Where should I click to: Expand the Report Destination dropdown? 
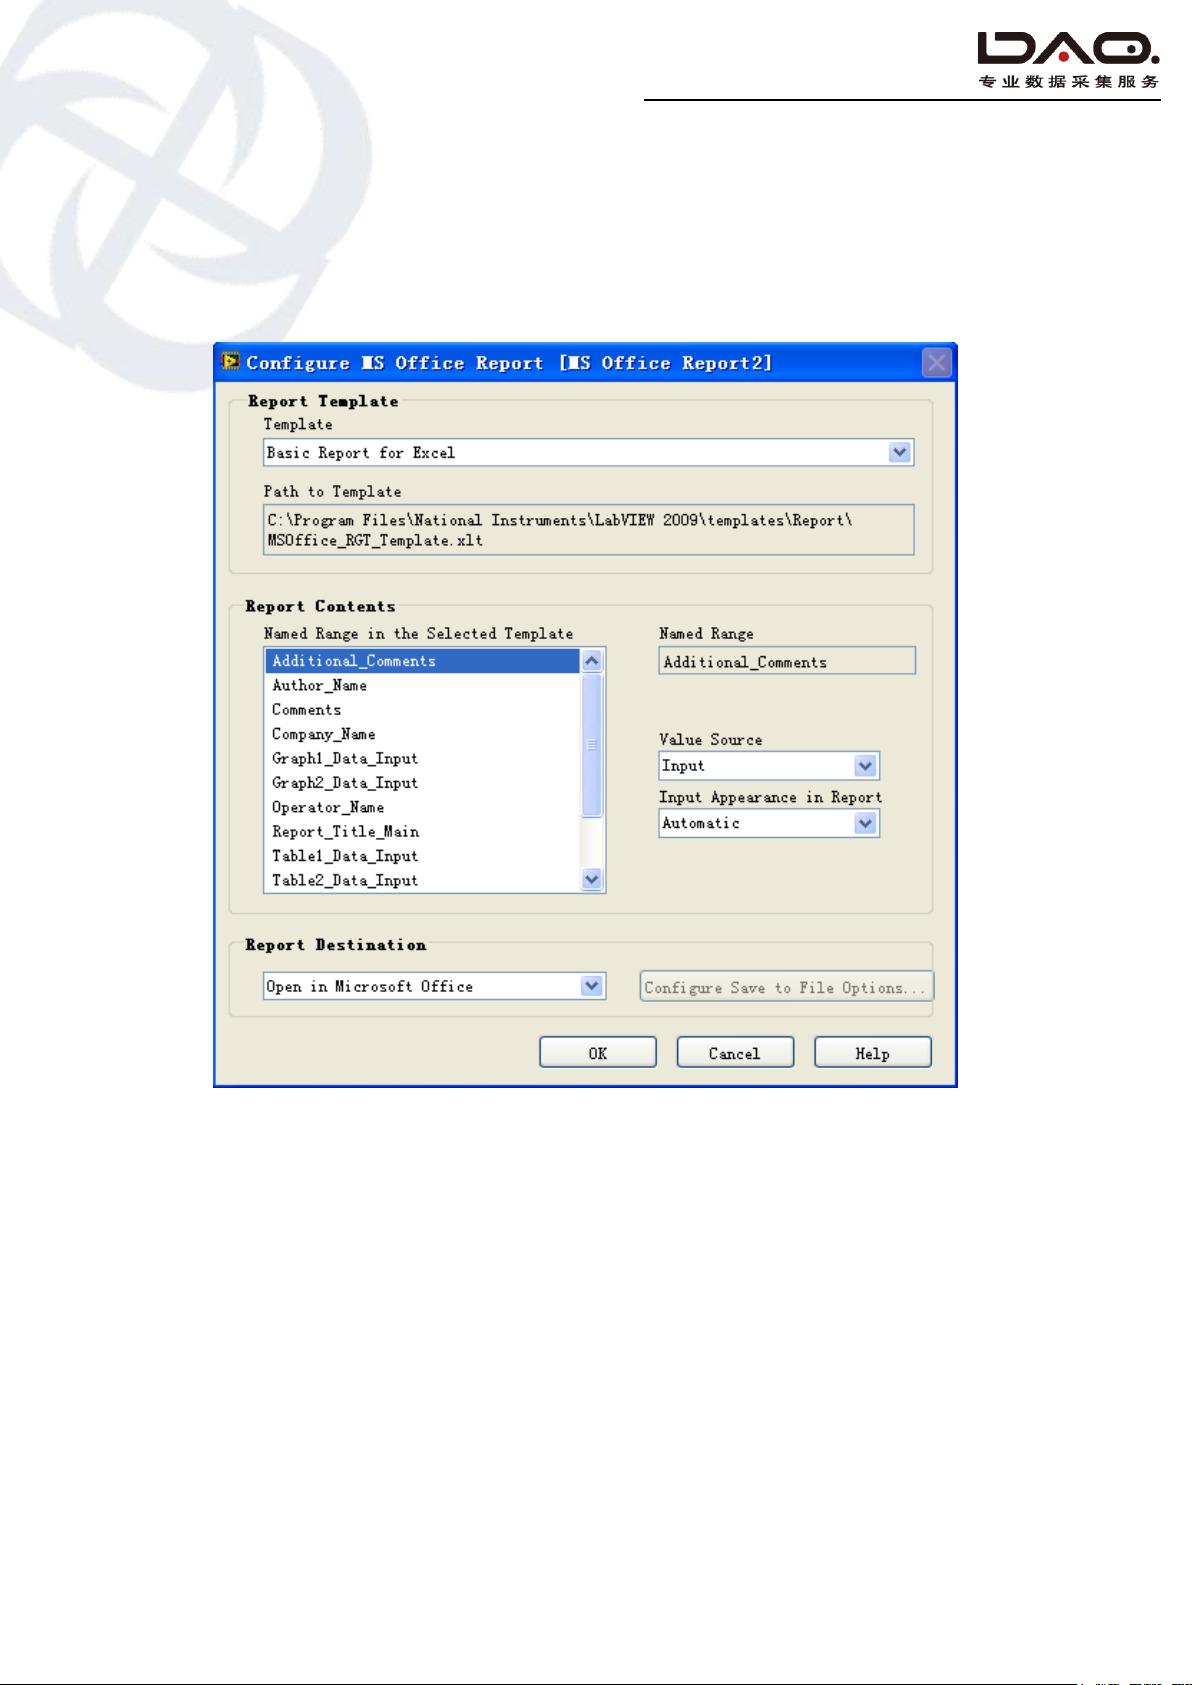592,986
